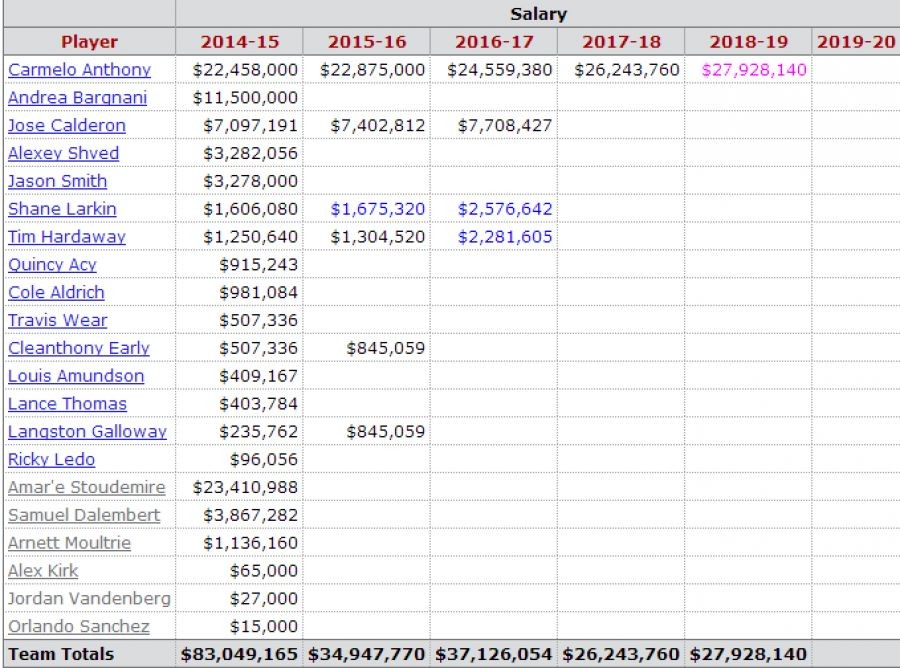The width and height of the screenshot is (900, 668).
Task: Click the 2014-15 column header
Action: tap(239, 42)
